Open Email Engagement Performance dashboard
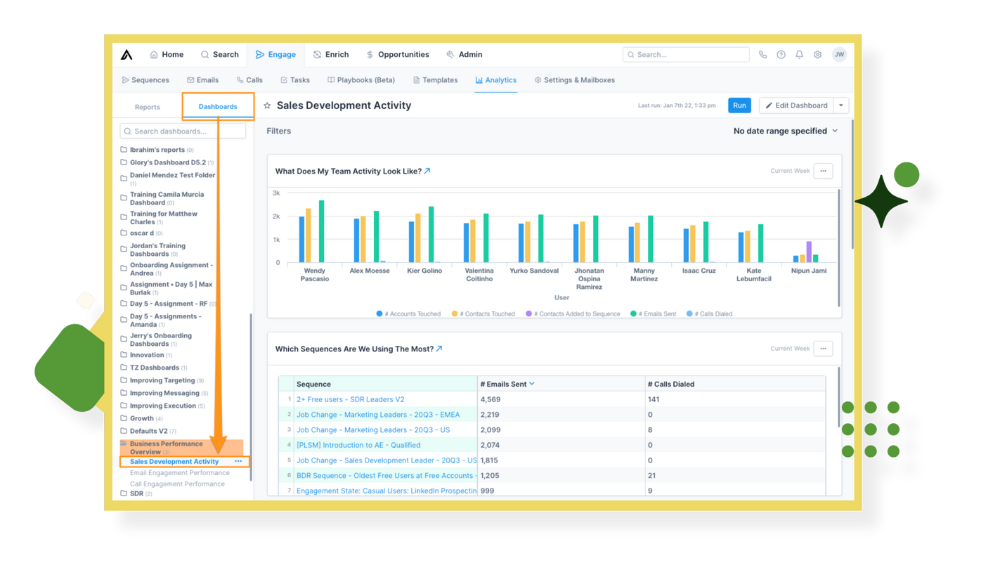Viewport: 1000px width, 563px height. point(180,473)
